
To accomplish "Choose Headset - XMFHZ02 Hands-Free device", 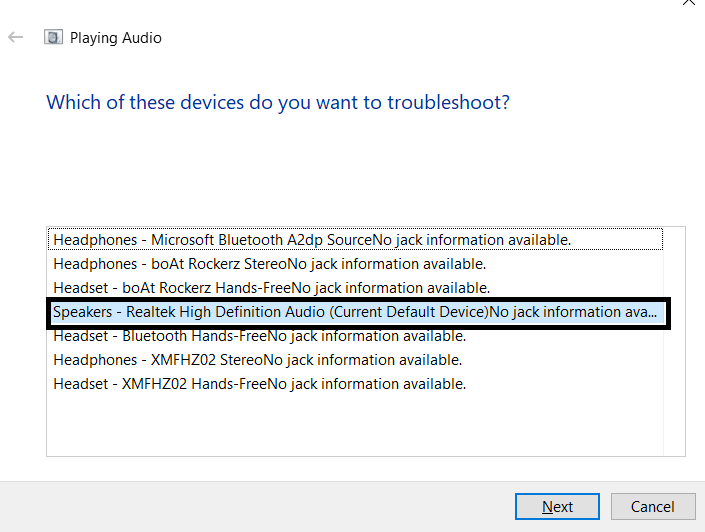I will [355, 384].
